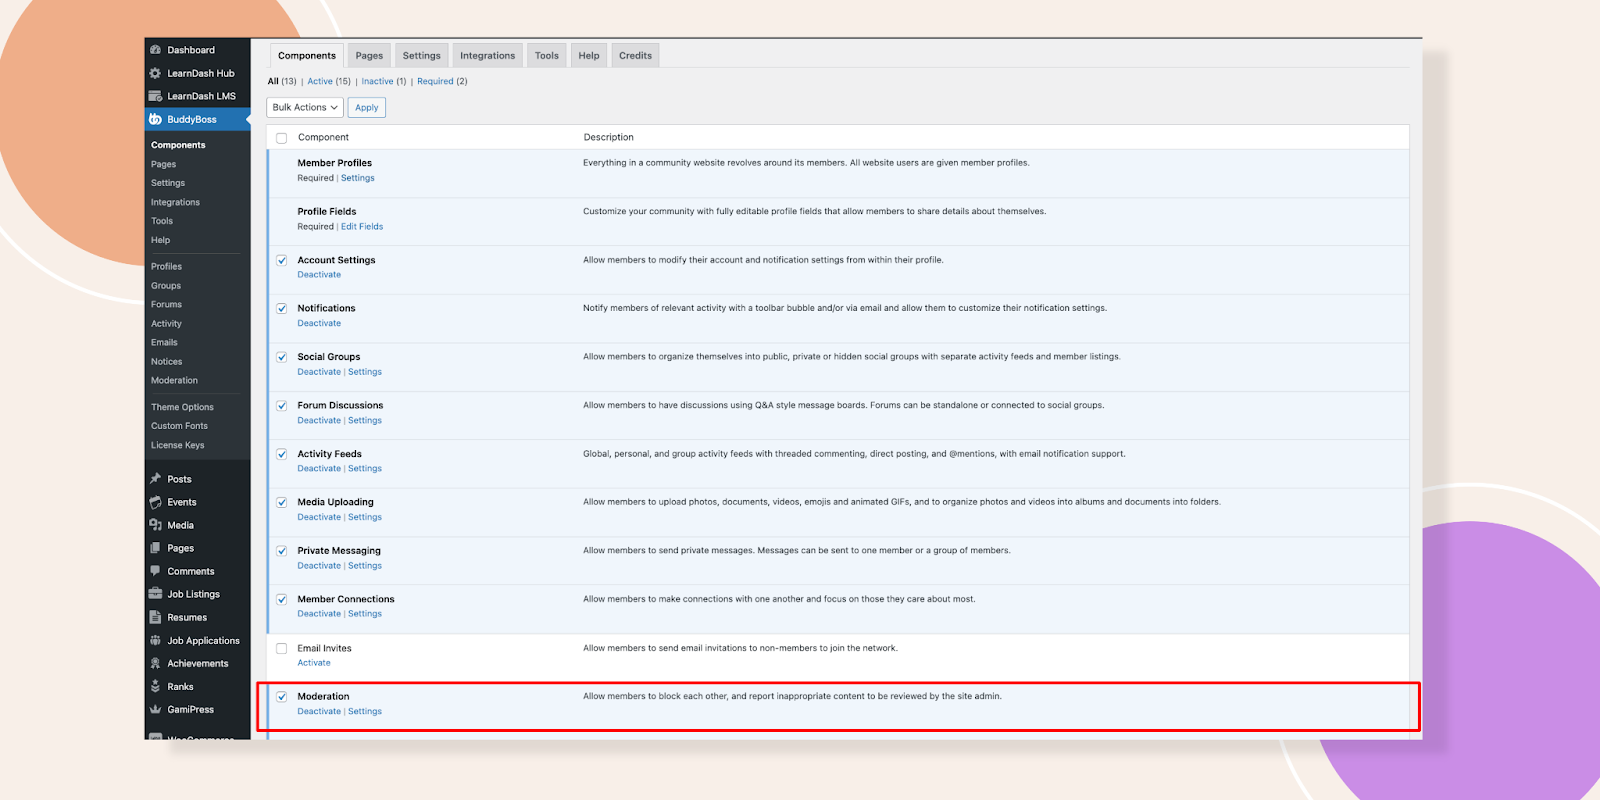Screen dimensions: 1600x800
Task: Deactivate the Notifications component
Action: point(319,324)
